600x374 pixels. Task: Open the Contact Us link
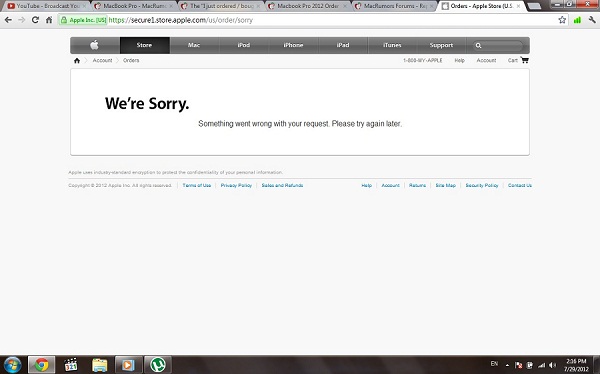(x=520, y=185)
